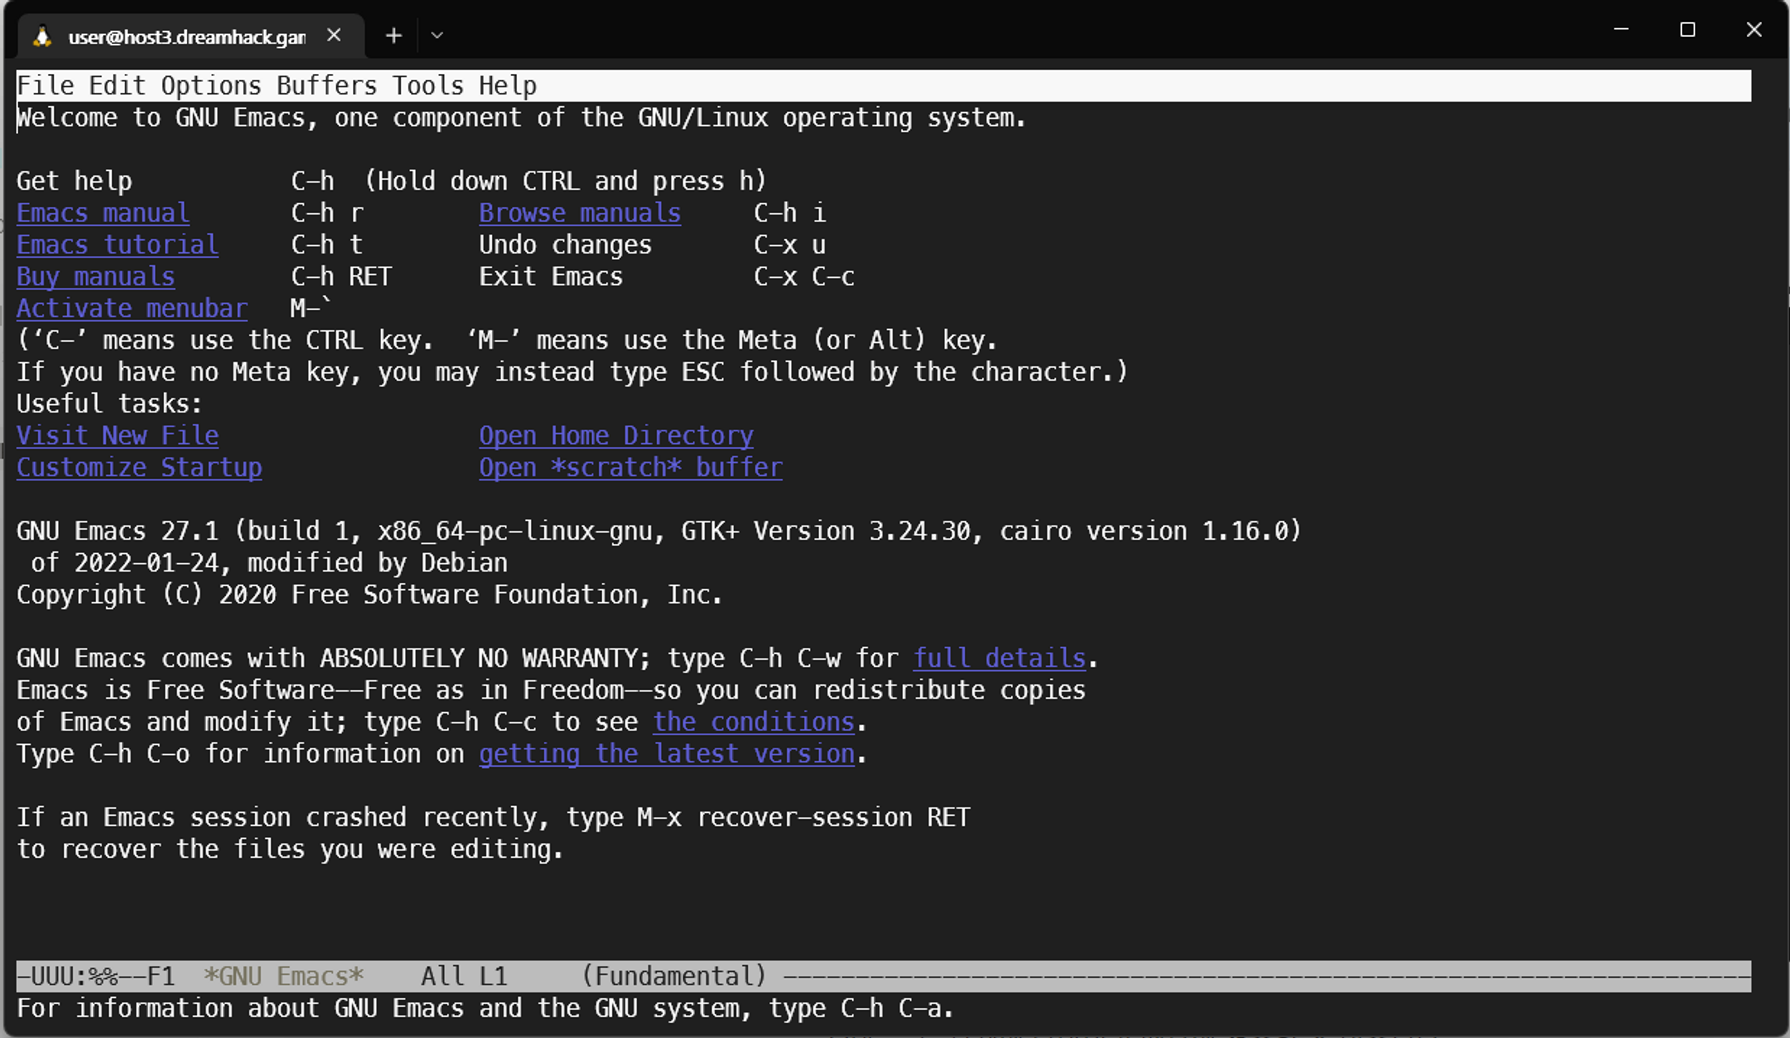Open the Customize Startup link
Viewport: 1790px width, 1038px height.
point(139,468)
